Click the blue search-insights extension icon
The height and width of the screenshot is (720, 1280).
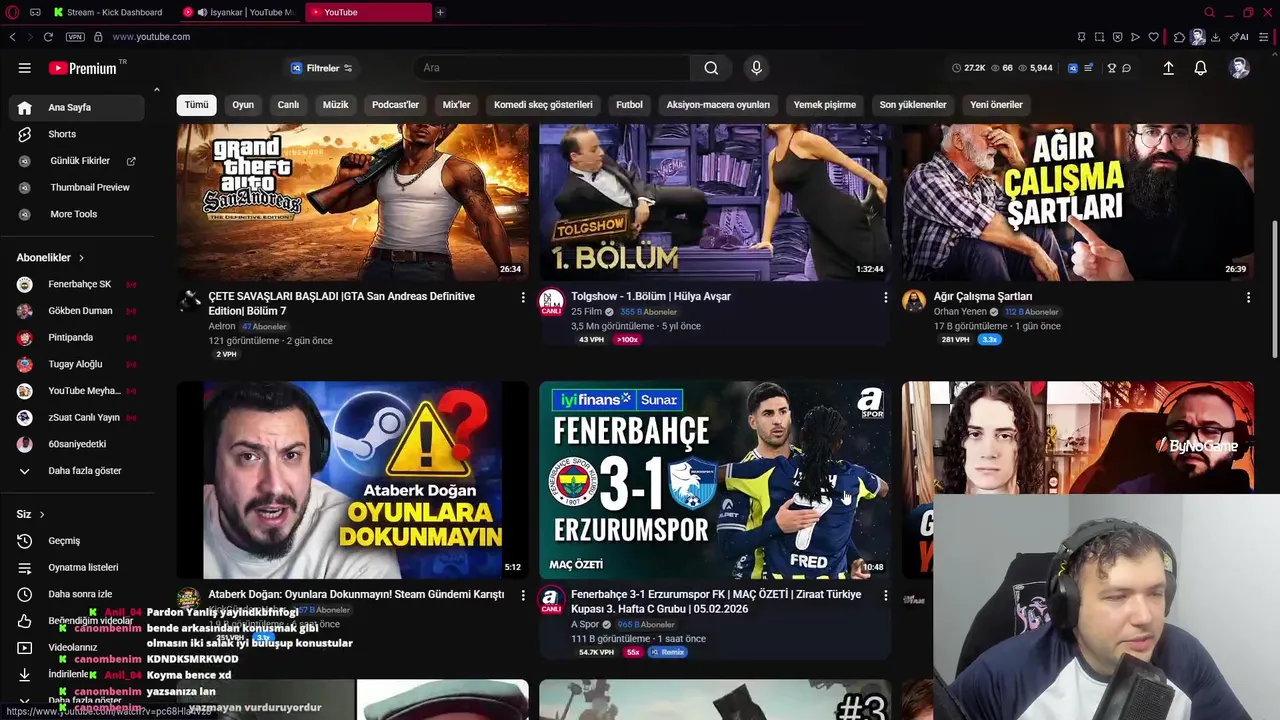tap(1073, 68)
